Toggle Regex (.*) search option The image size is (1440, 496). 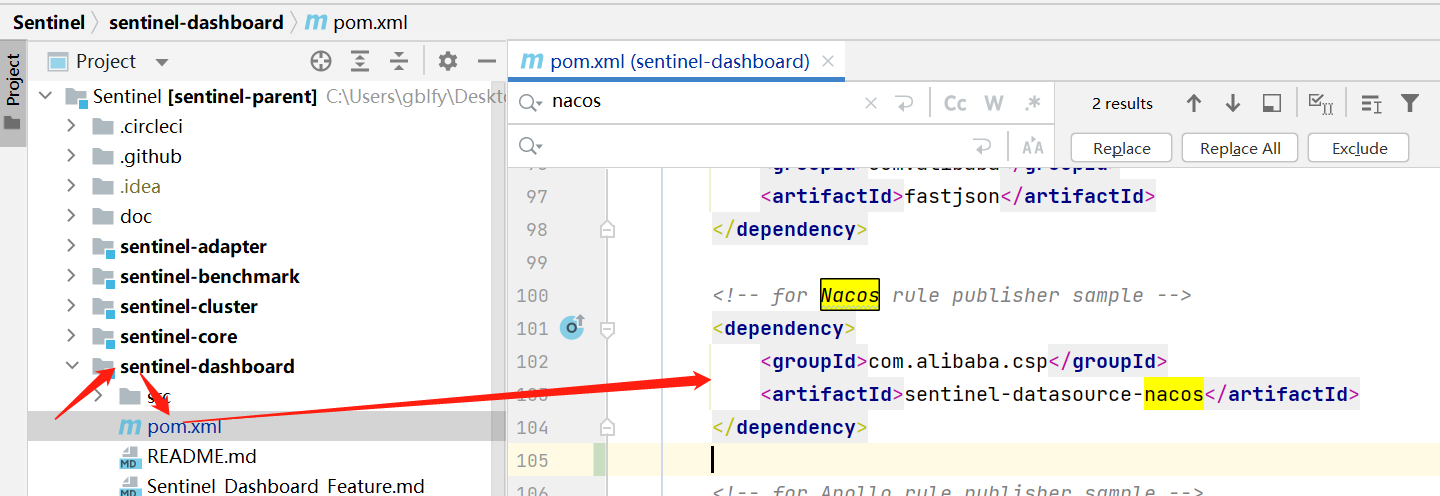click(x=1033, y=102)
